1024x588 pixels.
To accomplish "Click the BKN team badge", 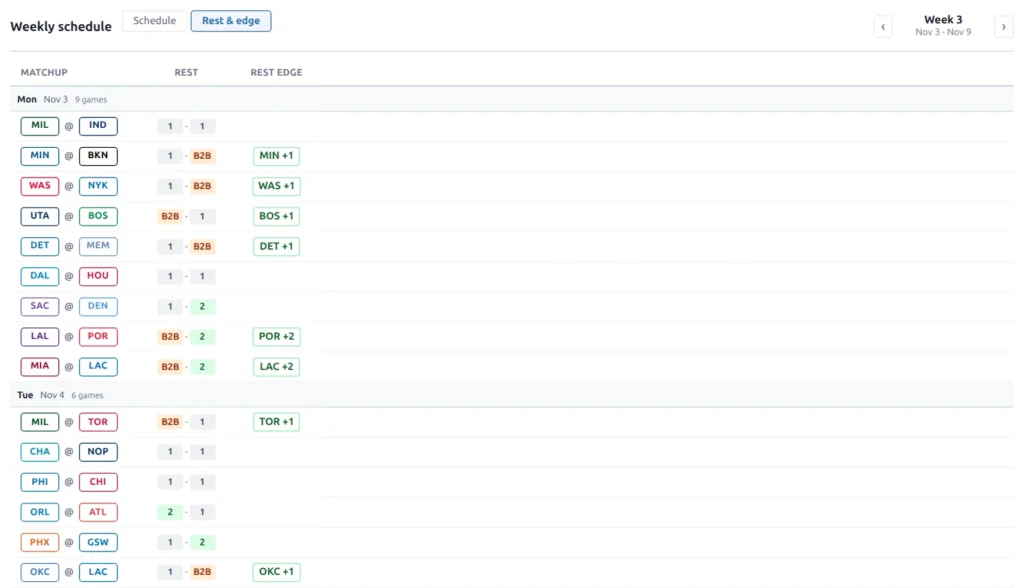I will coord(98,155).
